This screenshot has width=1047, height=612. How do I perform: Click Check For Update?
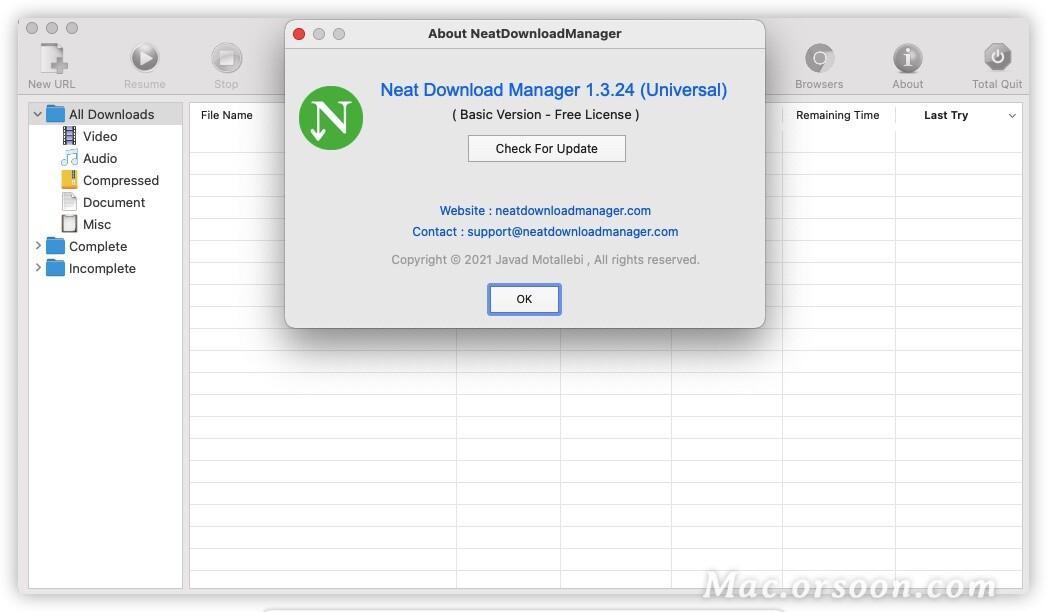[x=546, y=148]
